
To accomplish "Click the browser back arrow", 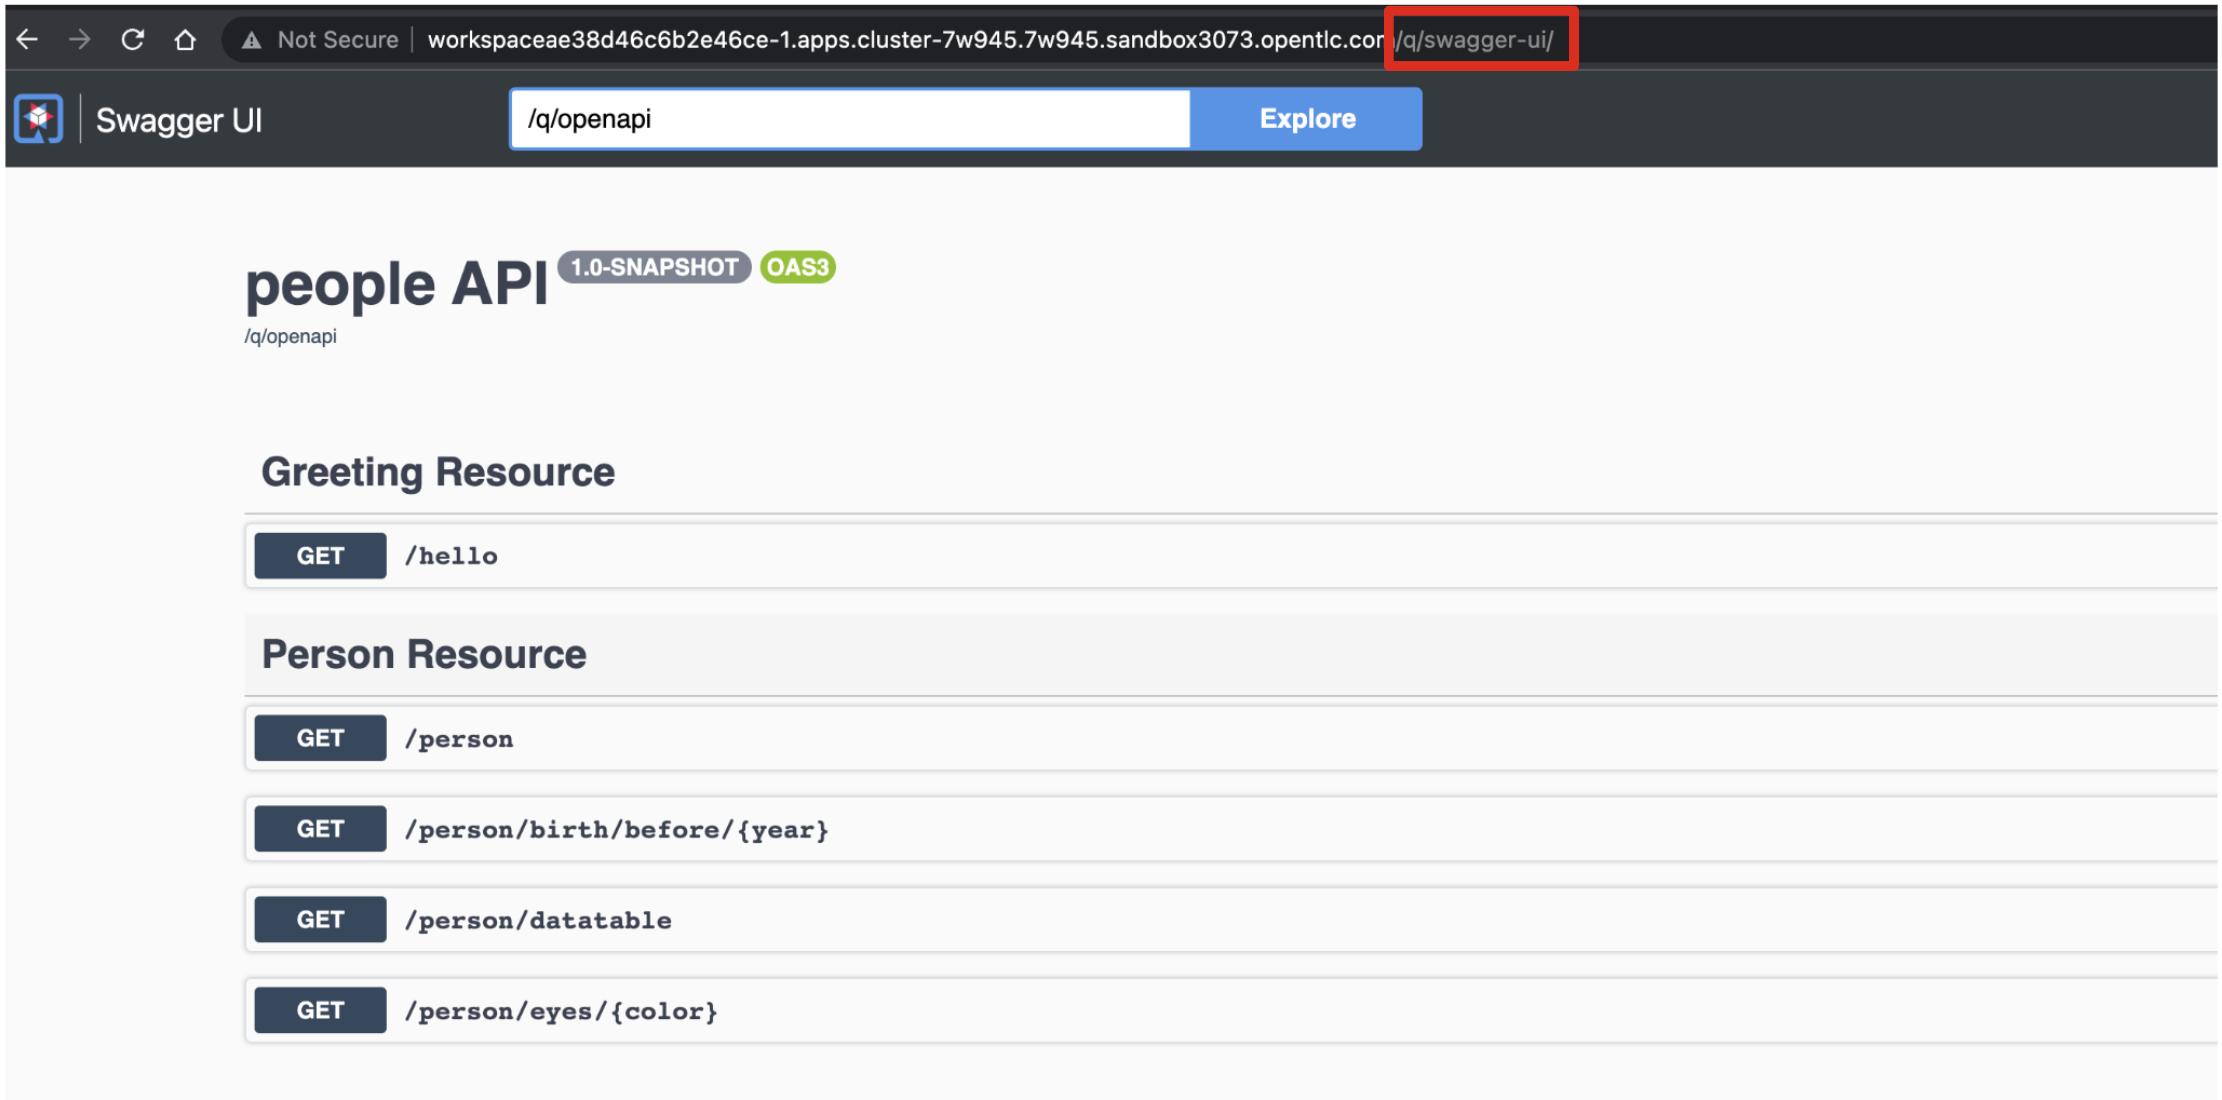I will tap(28, 40).
